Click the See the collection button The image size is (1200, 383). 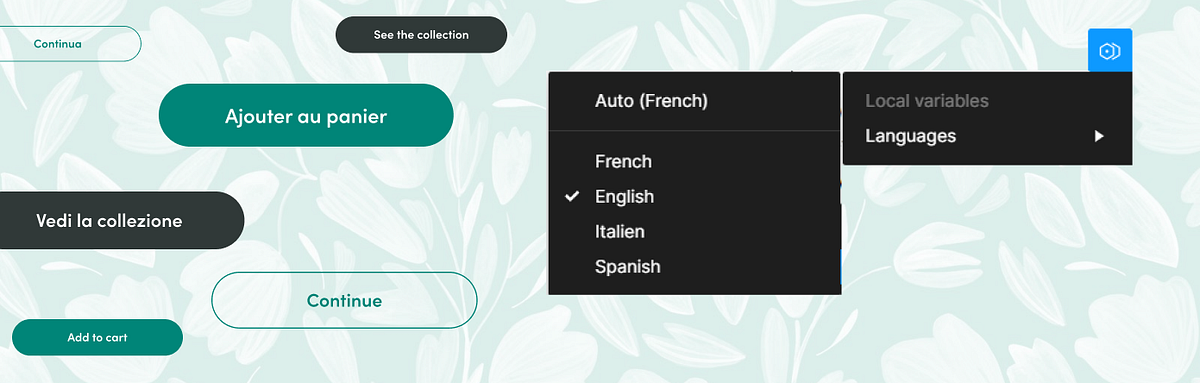421,34
